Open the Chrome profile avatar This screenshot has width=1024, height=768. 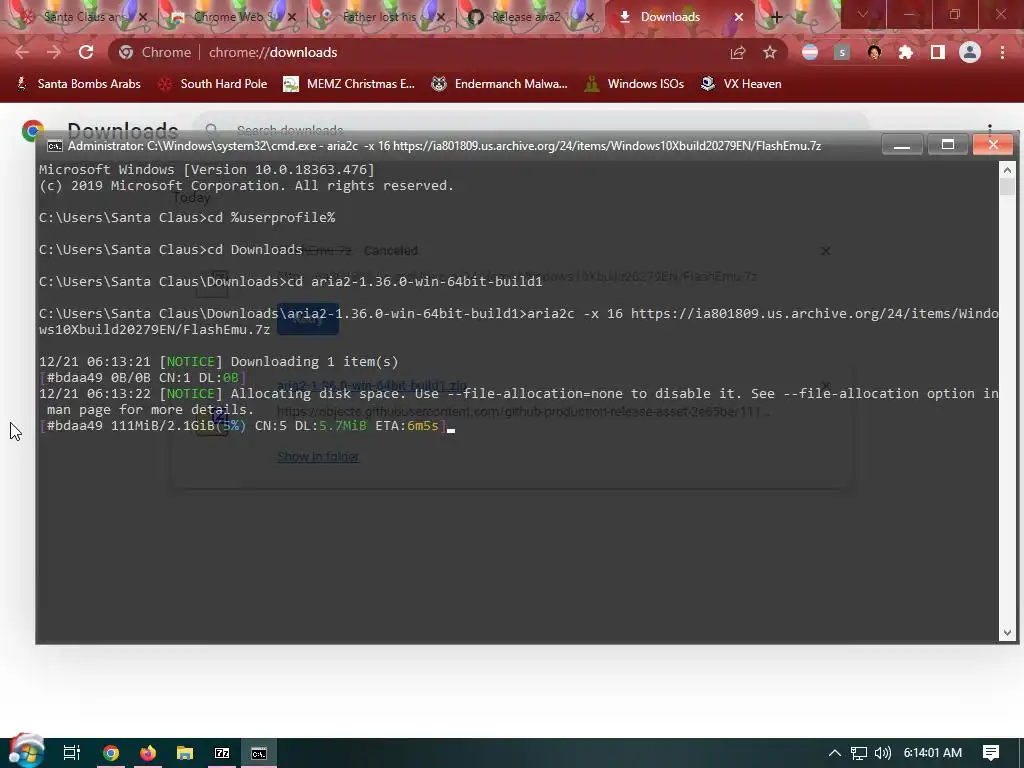(970, 52)
